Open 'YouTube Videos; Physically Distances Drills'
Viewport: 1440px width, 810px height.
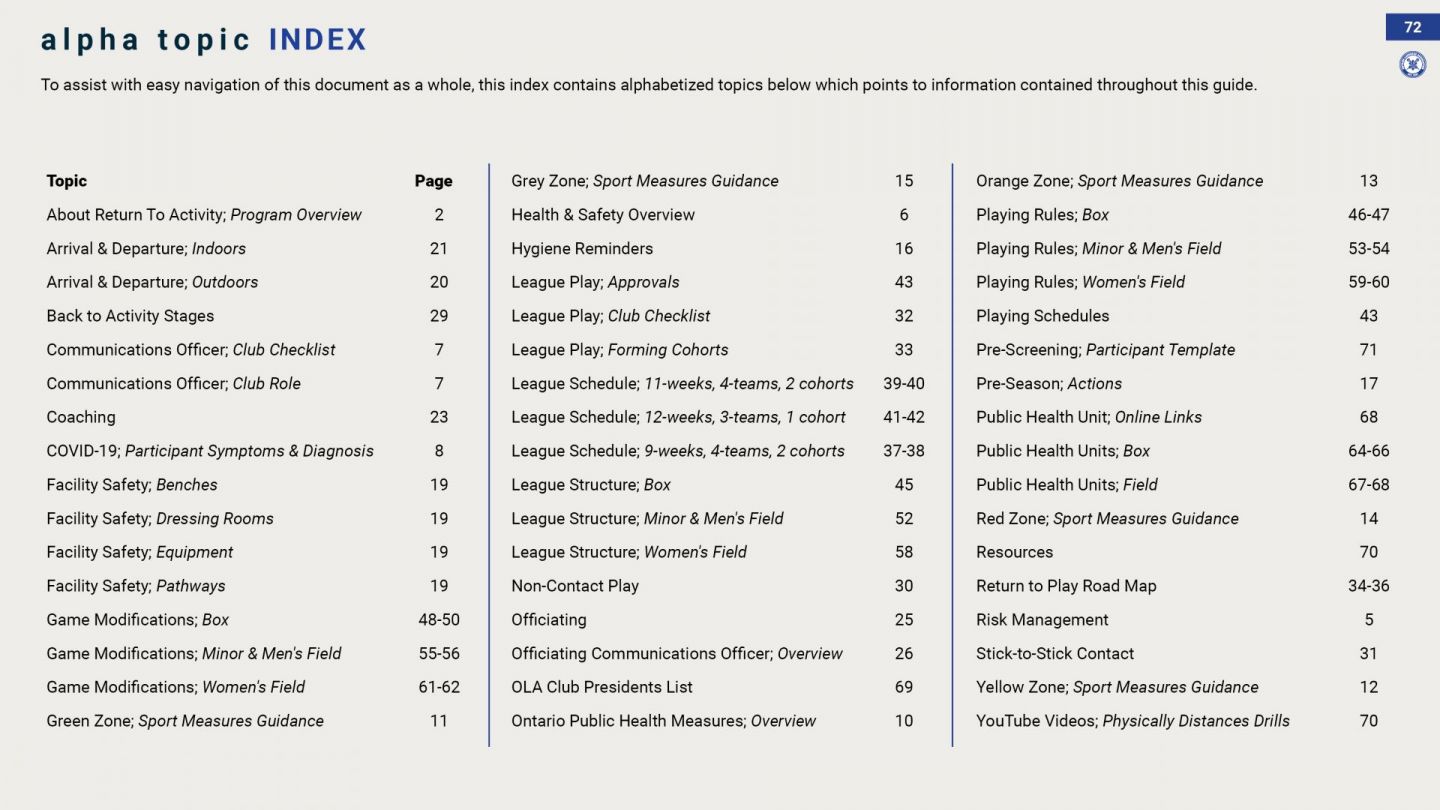[1133, 721]
